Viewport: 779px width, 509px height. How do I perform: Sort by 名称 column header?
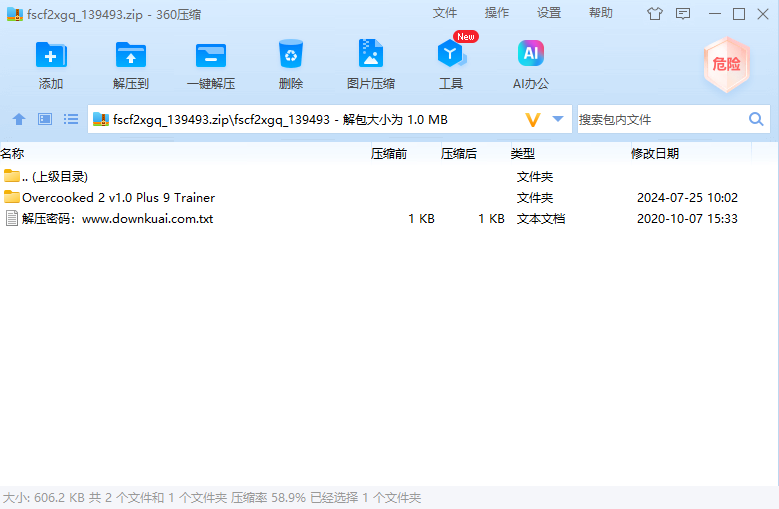pos(12,153)
